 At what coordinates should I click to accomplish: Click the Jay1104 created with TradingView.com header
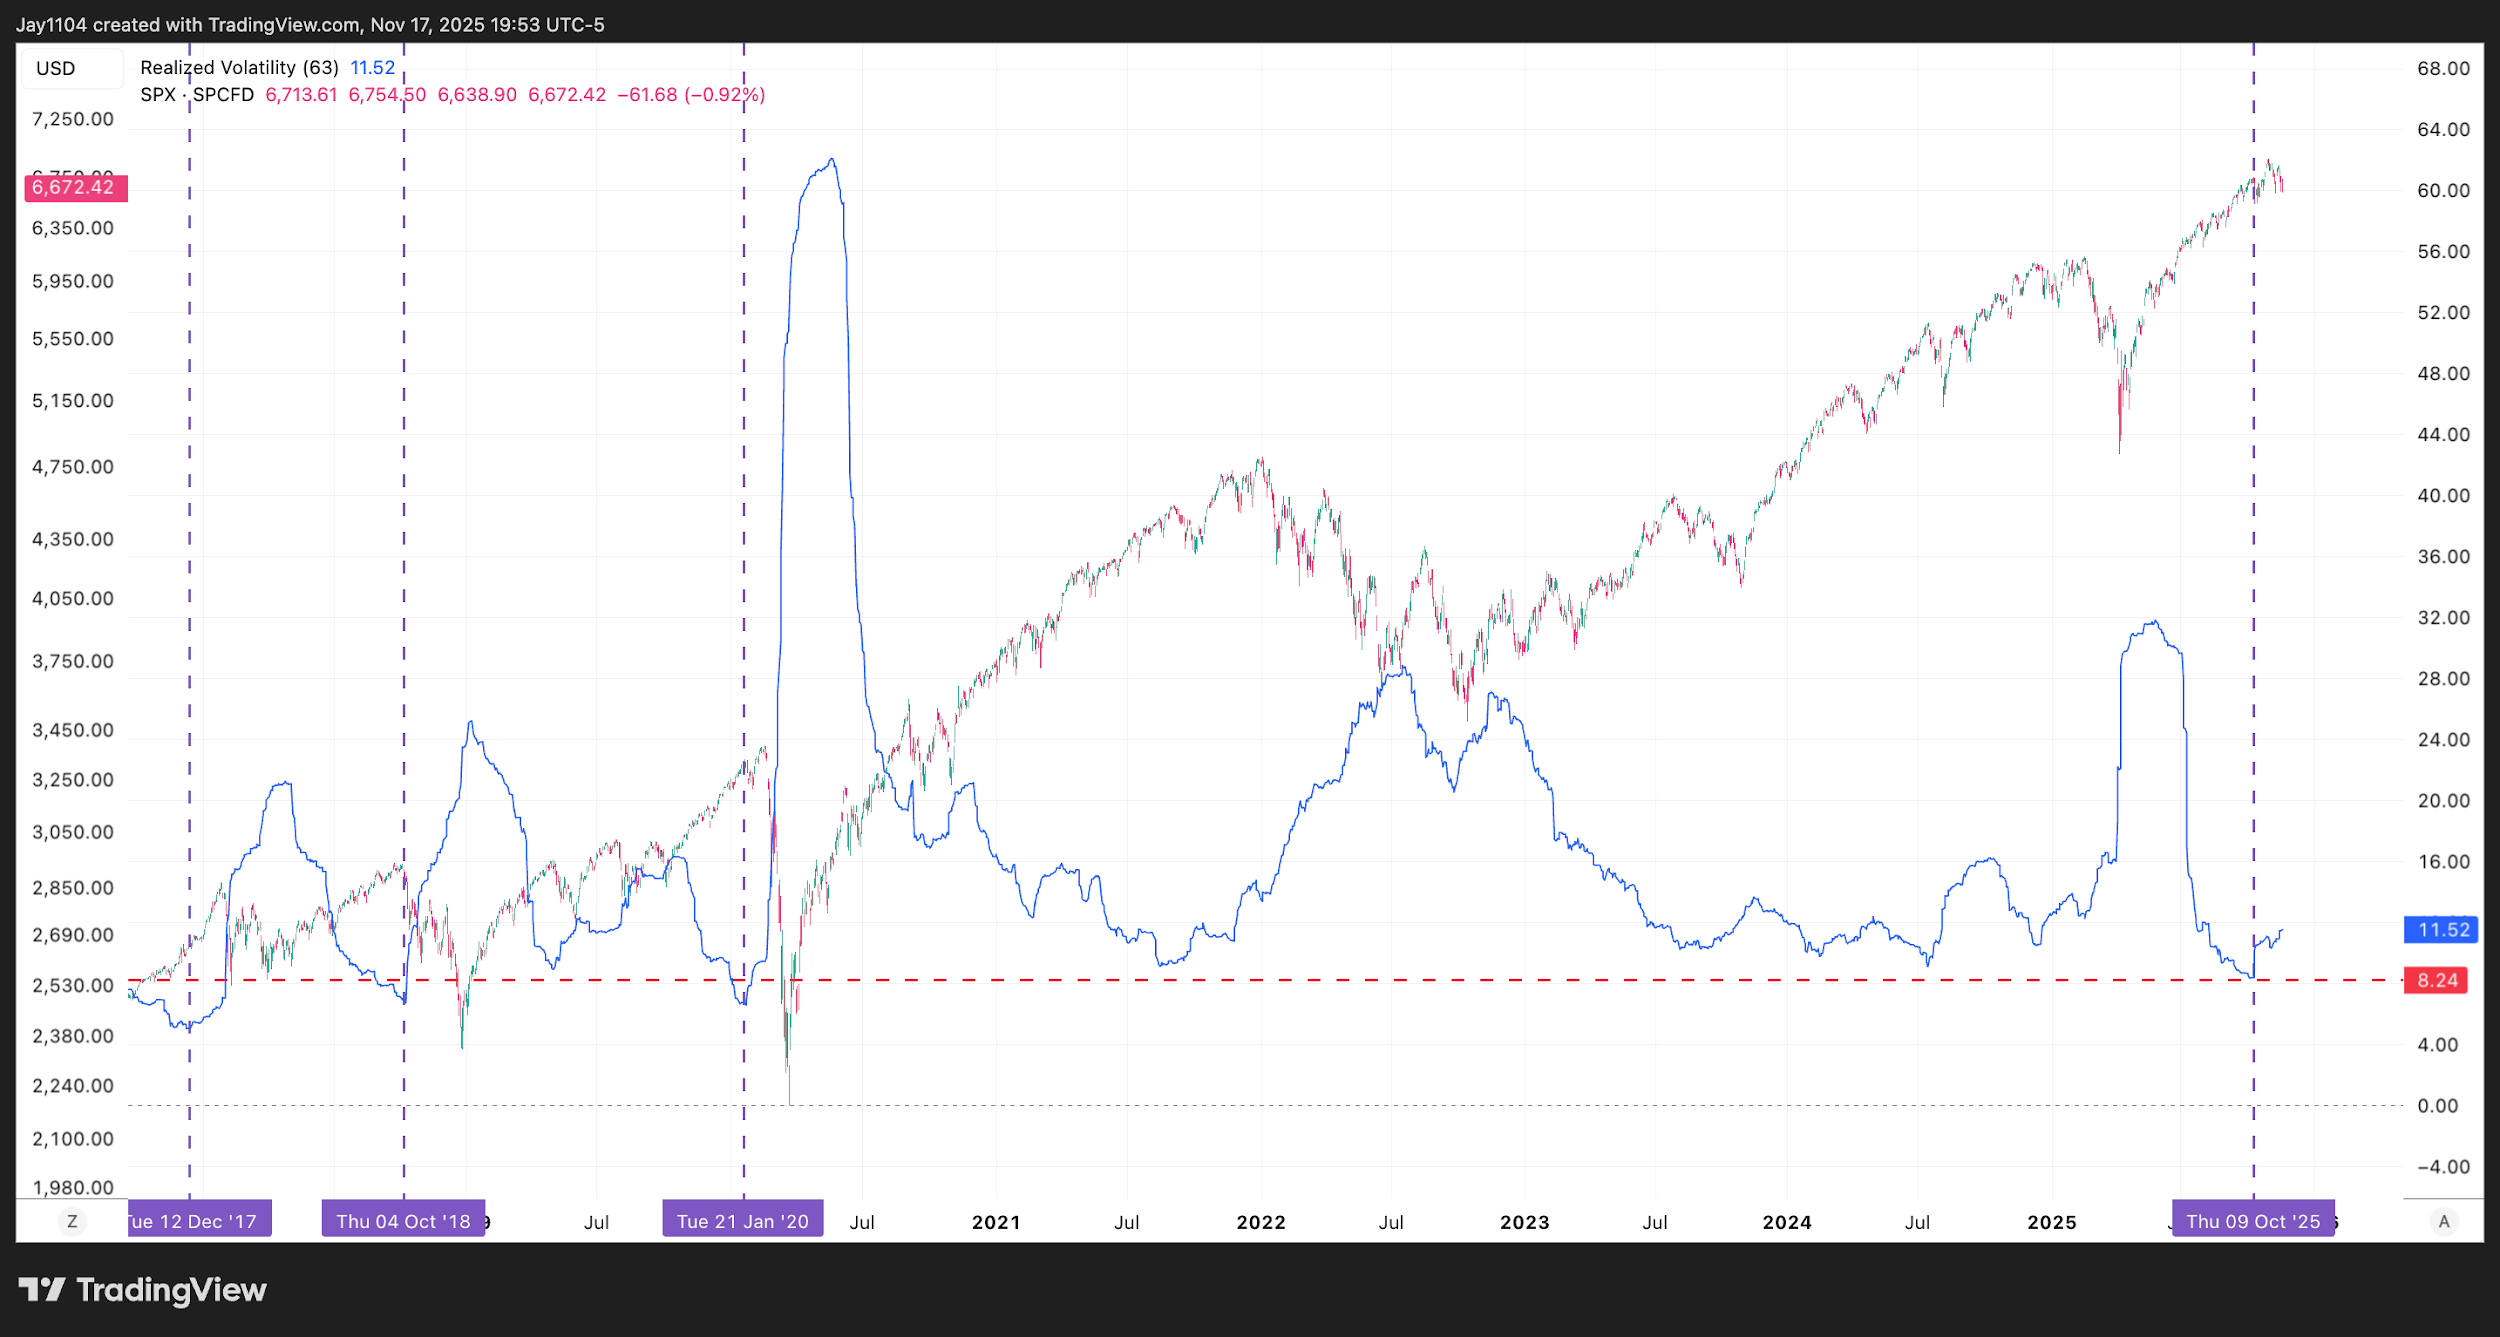[x=310, y=24]
